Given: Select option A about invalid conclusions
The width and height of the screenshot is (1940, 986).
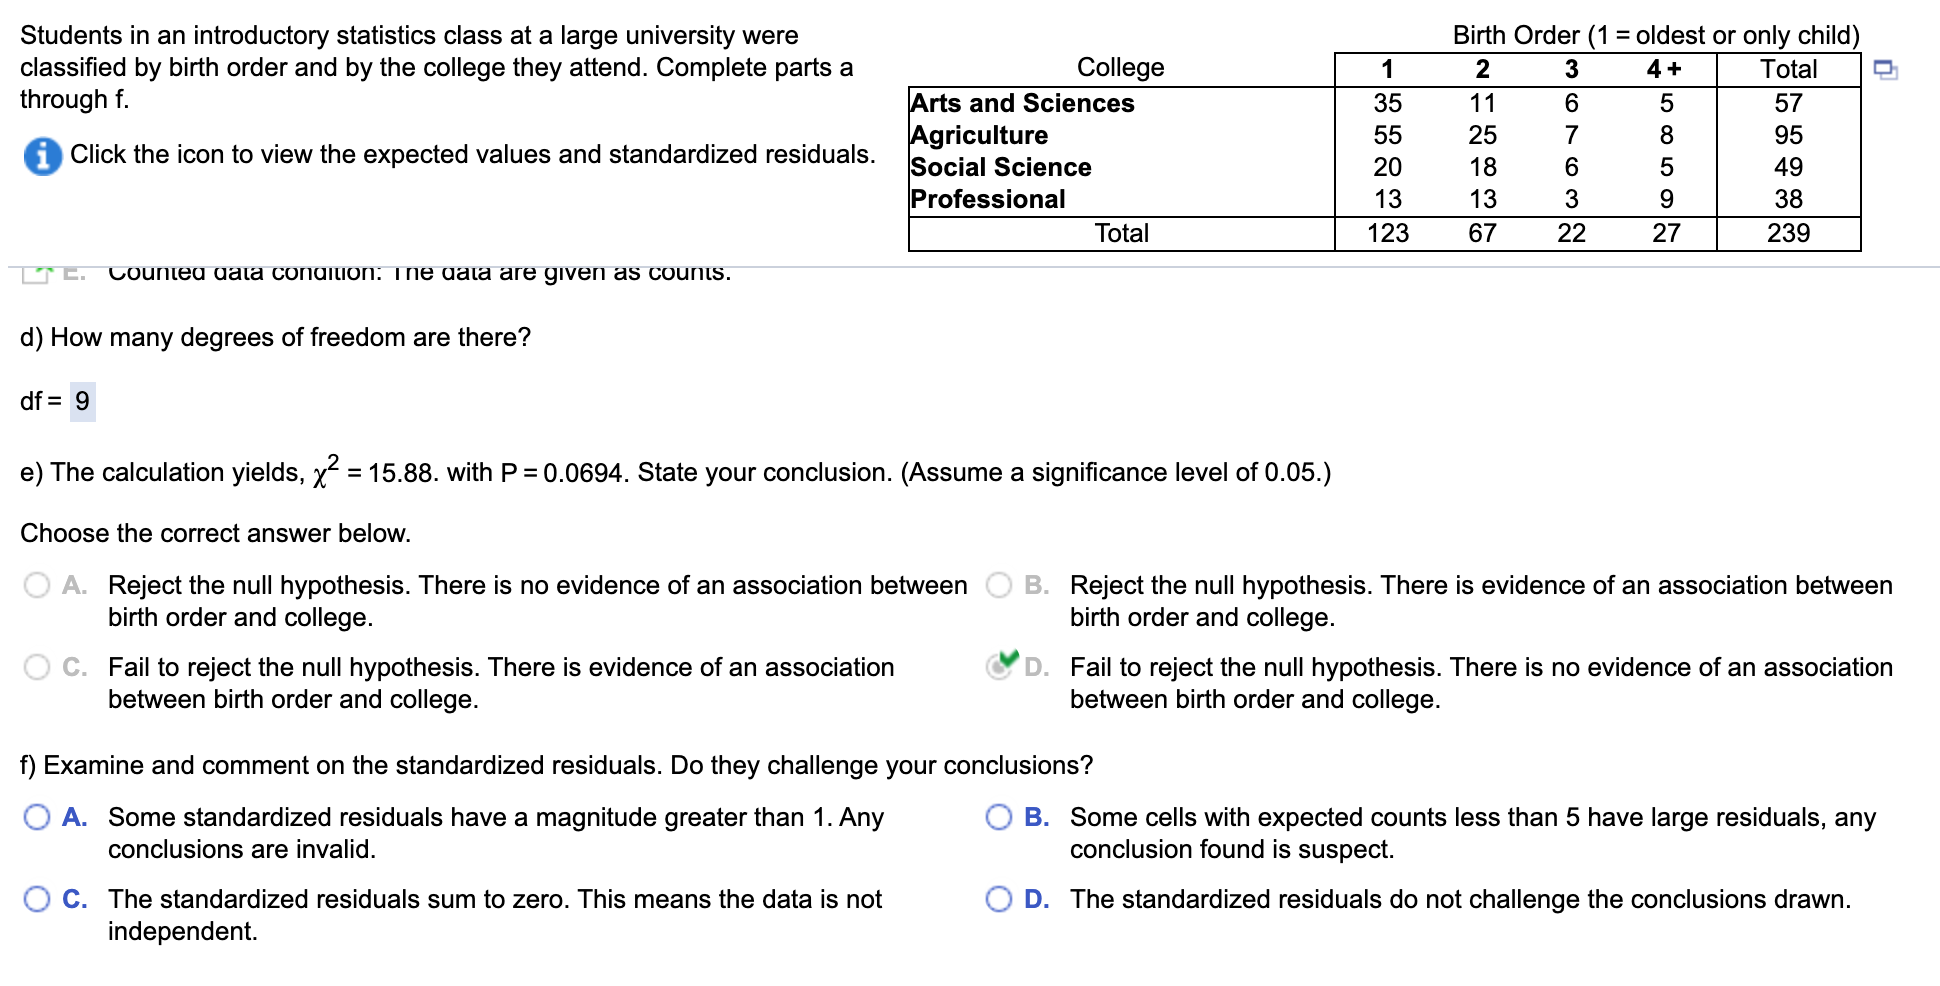Looking at the screenshot, I should pyautogui.click(x=36, y=818).
